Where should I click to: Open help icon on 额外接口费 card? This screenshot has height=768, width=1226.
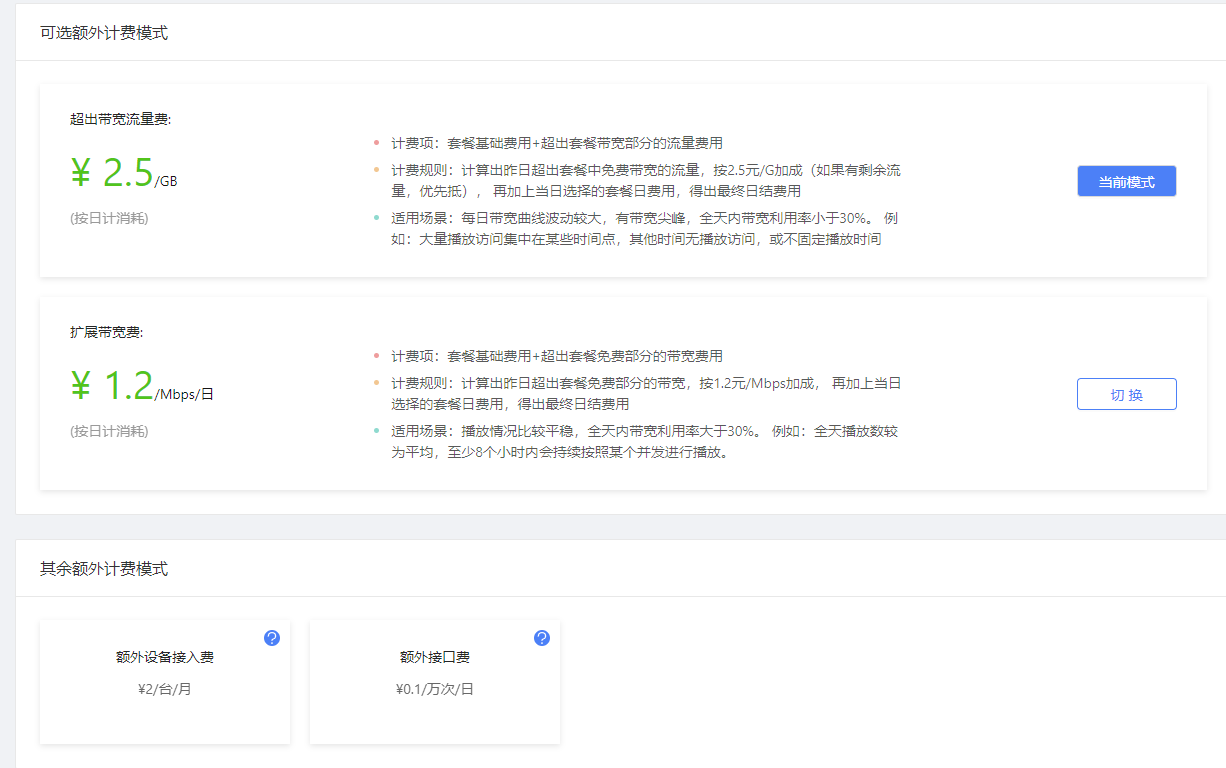[x=542, y=638]
